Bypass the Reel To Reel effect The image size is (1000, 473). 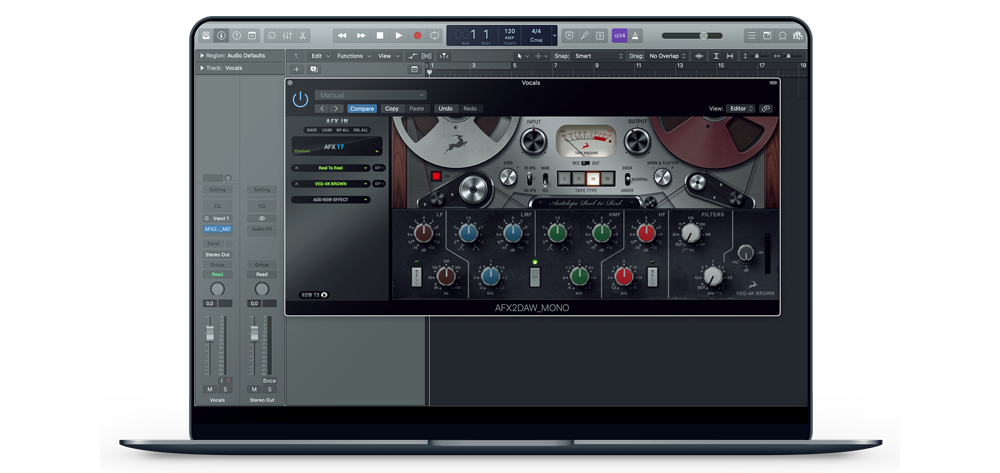coord(379,168)
